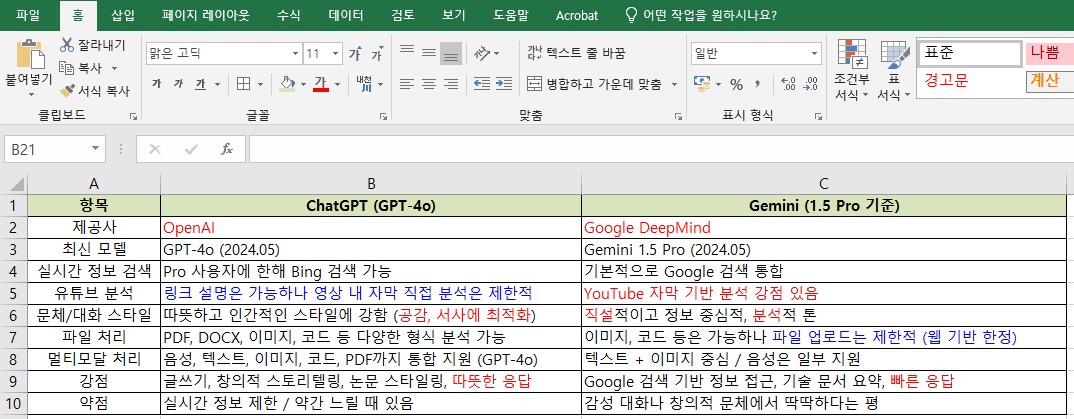Decrease decimal places

pyautogui.click(x=811, y=84)
